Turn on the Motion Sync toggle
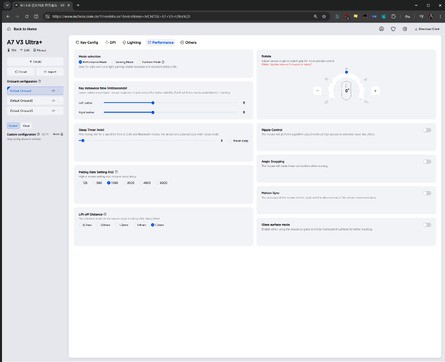The height and width of the screenshot is (362, 445). point(427,193)
